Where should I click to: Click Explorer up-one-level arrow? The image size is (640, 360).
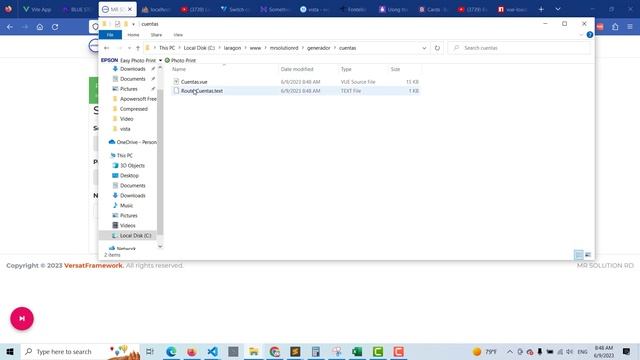[138, 48]
